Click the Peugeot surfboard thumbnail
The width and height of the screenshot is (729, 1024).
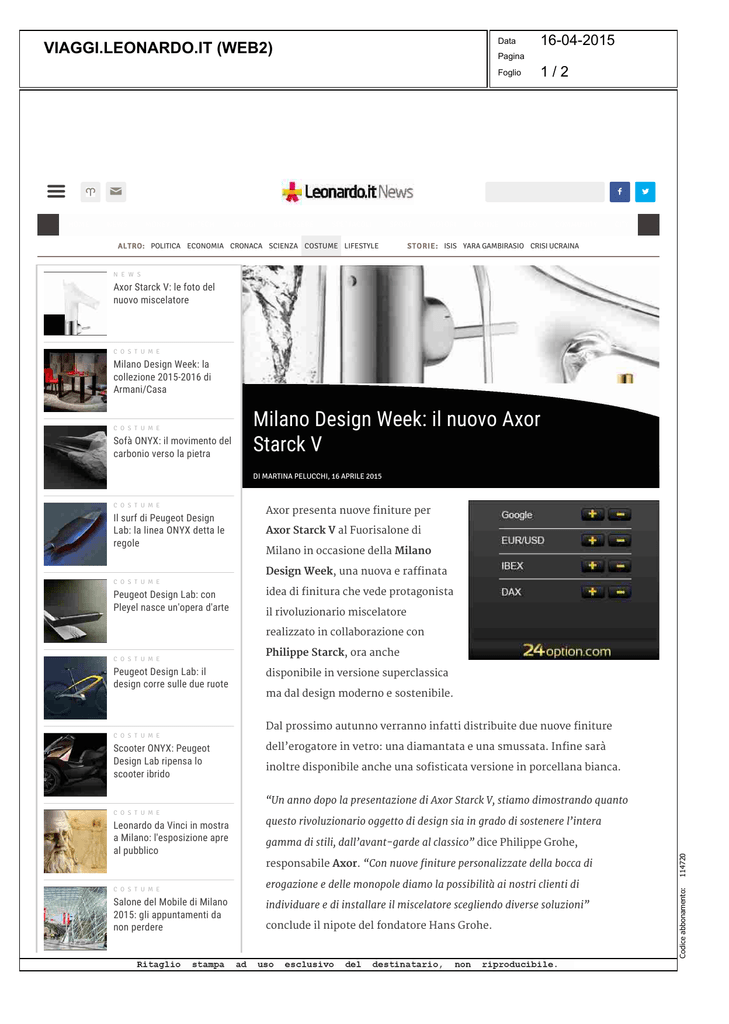pos(75,534)
